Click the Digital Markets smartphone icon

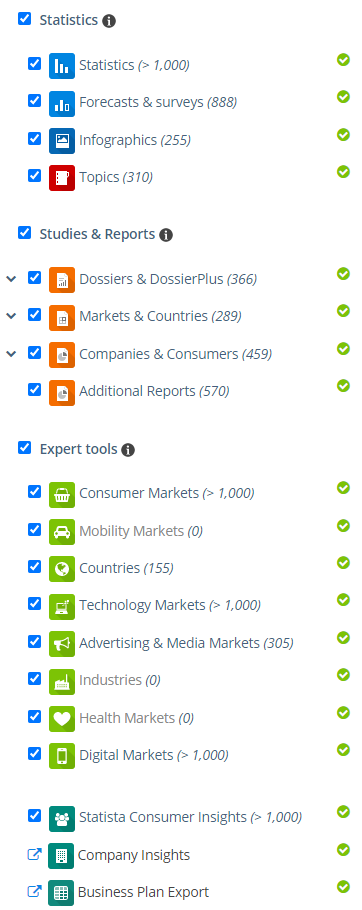(61, 756)
